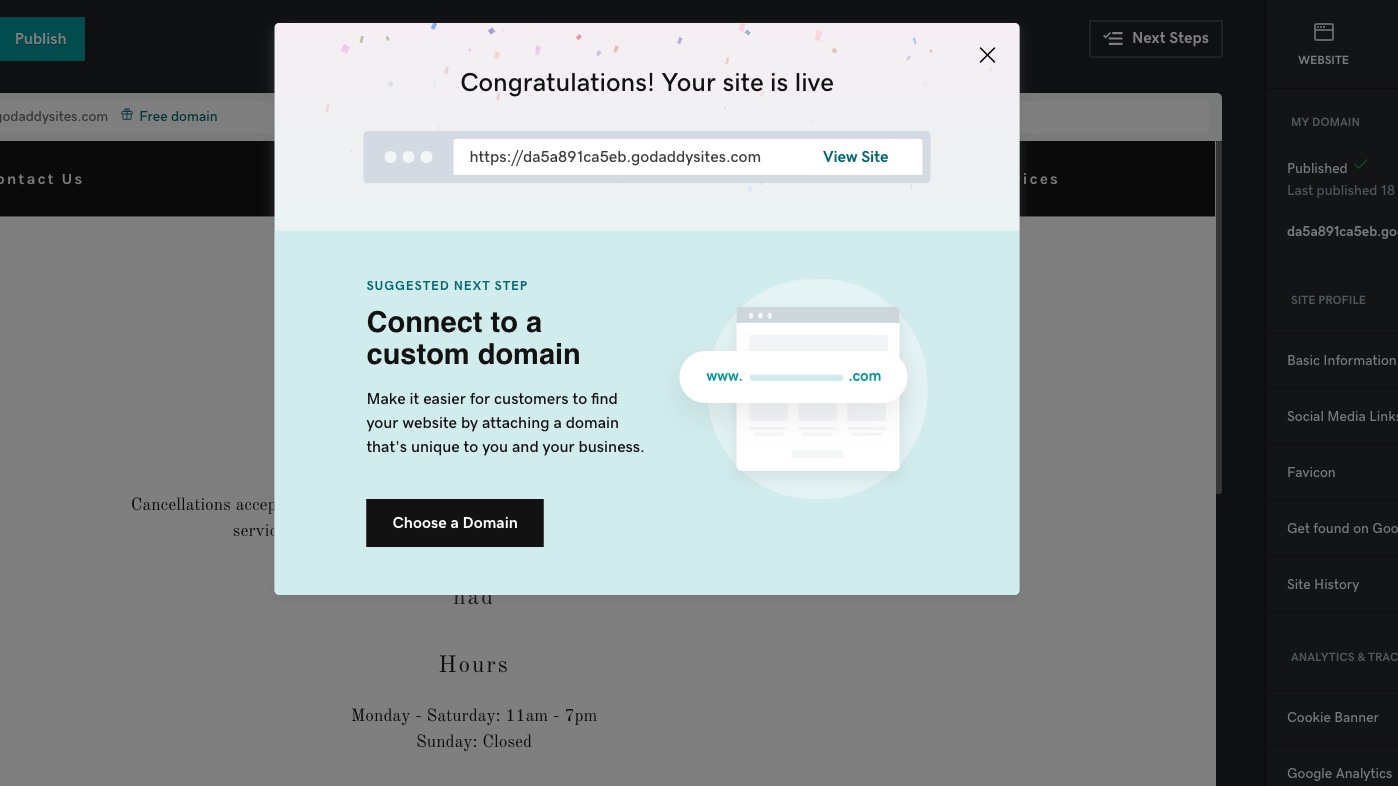The image size is (1398, 786).
Task: Click the Free domain link
Action: pyautogui.click(x=178, y=116)
